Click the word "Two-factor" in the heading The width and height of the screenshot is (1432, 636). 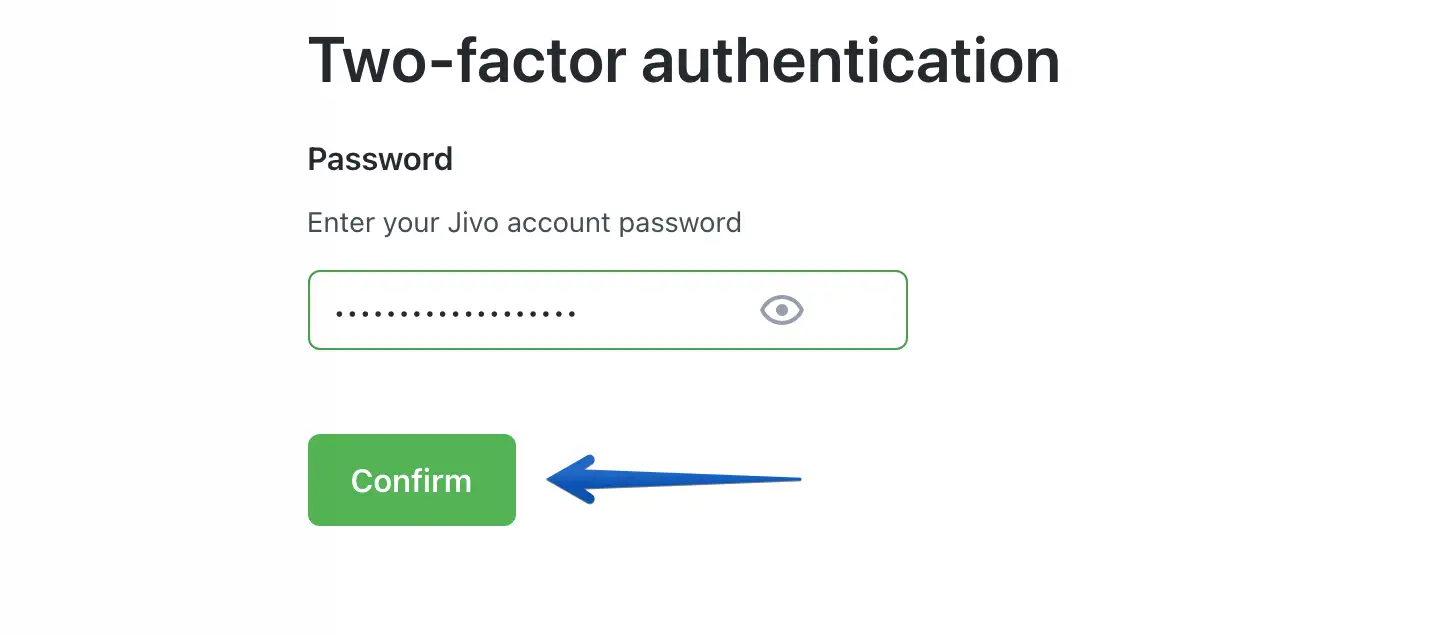466,60
